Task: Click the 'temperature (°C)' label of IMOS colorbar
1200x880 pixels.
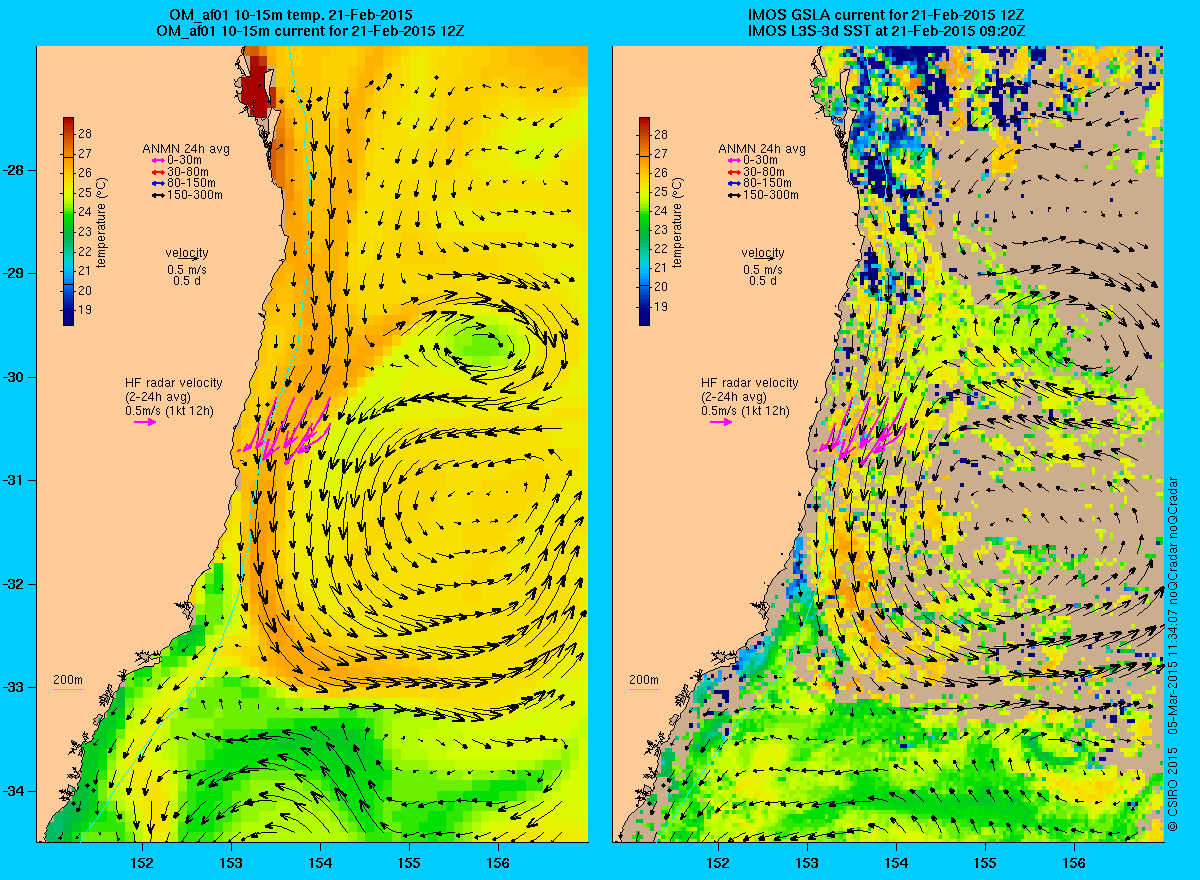Action: coord(678,222)
